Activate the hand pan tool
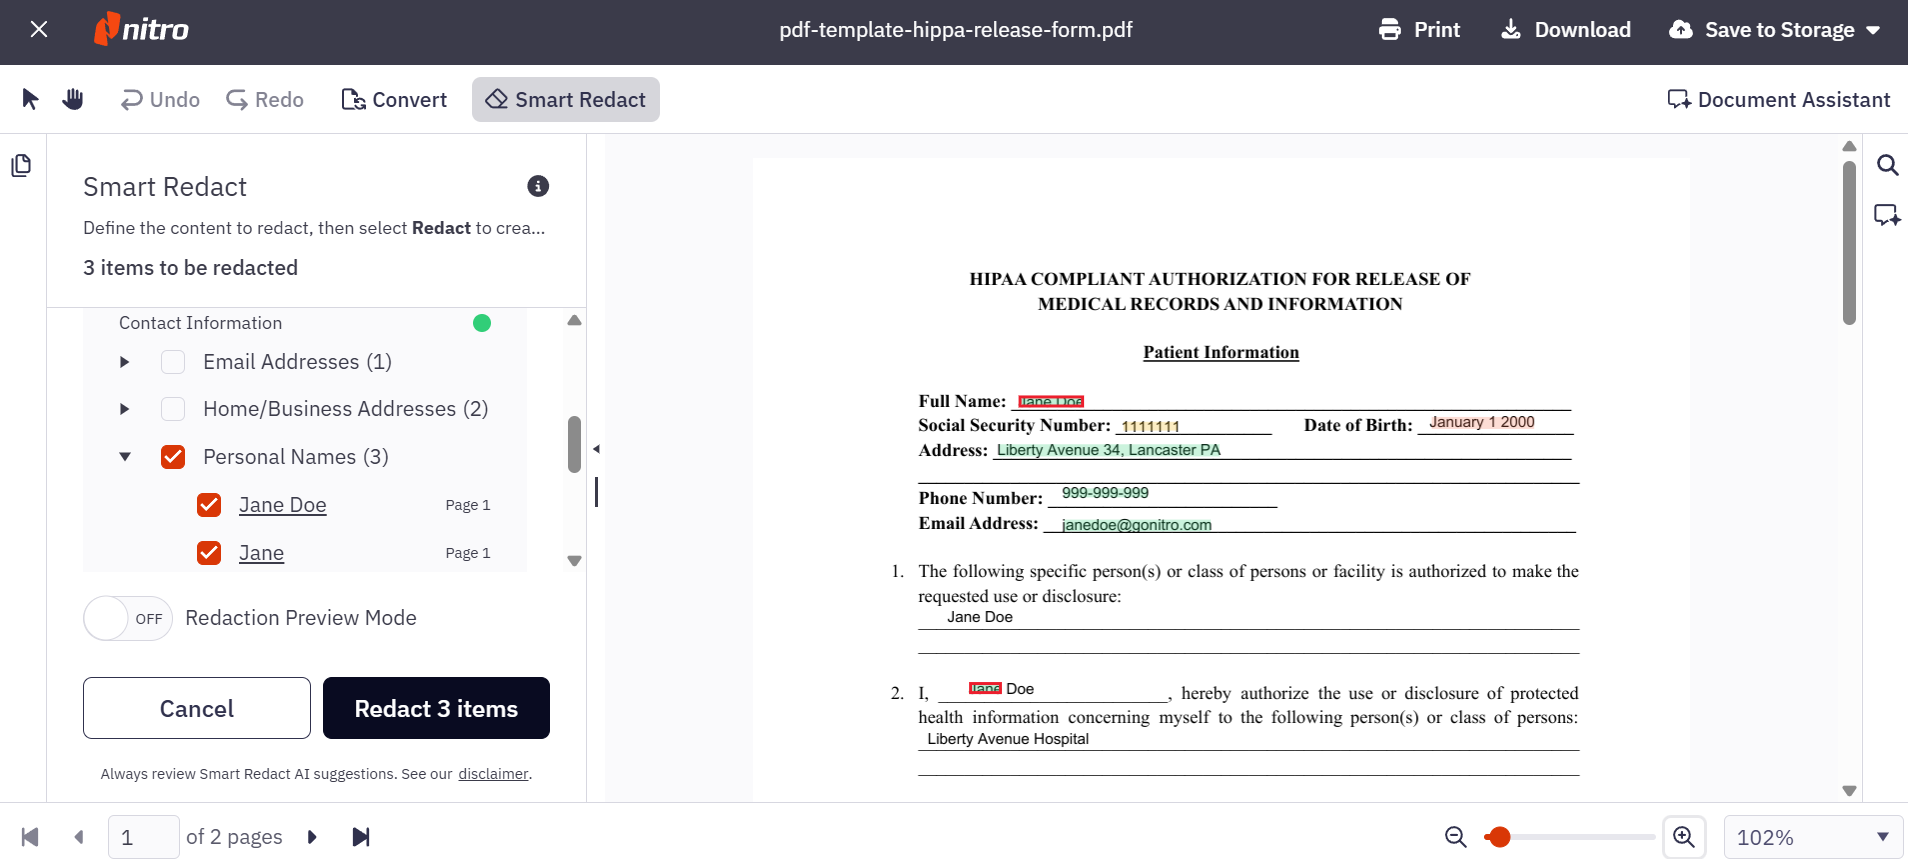Viewport: 1908px width, 862px height. 73,99
